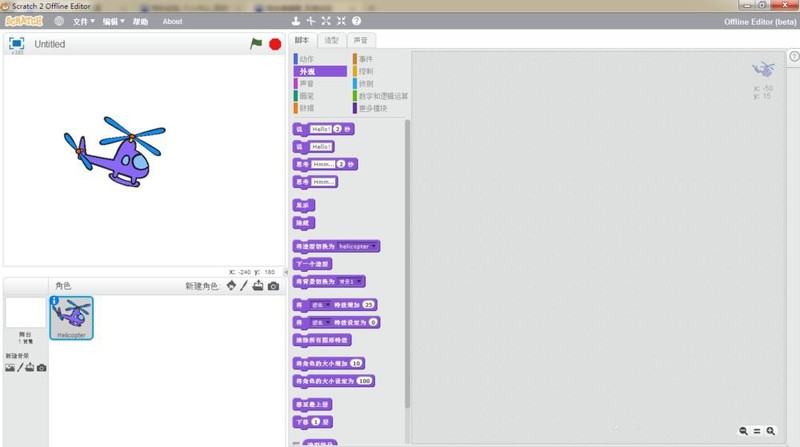Open language selection globe icon
Screen dimensions: 800x447
tap(59, 21)
